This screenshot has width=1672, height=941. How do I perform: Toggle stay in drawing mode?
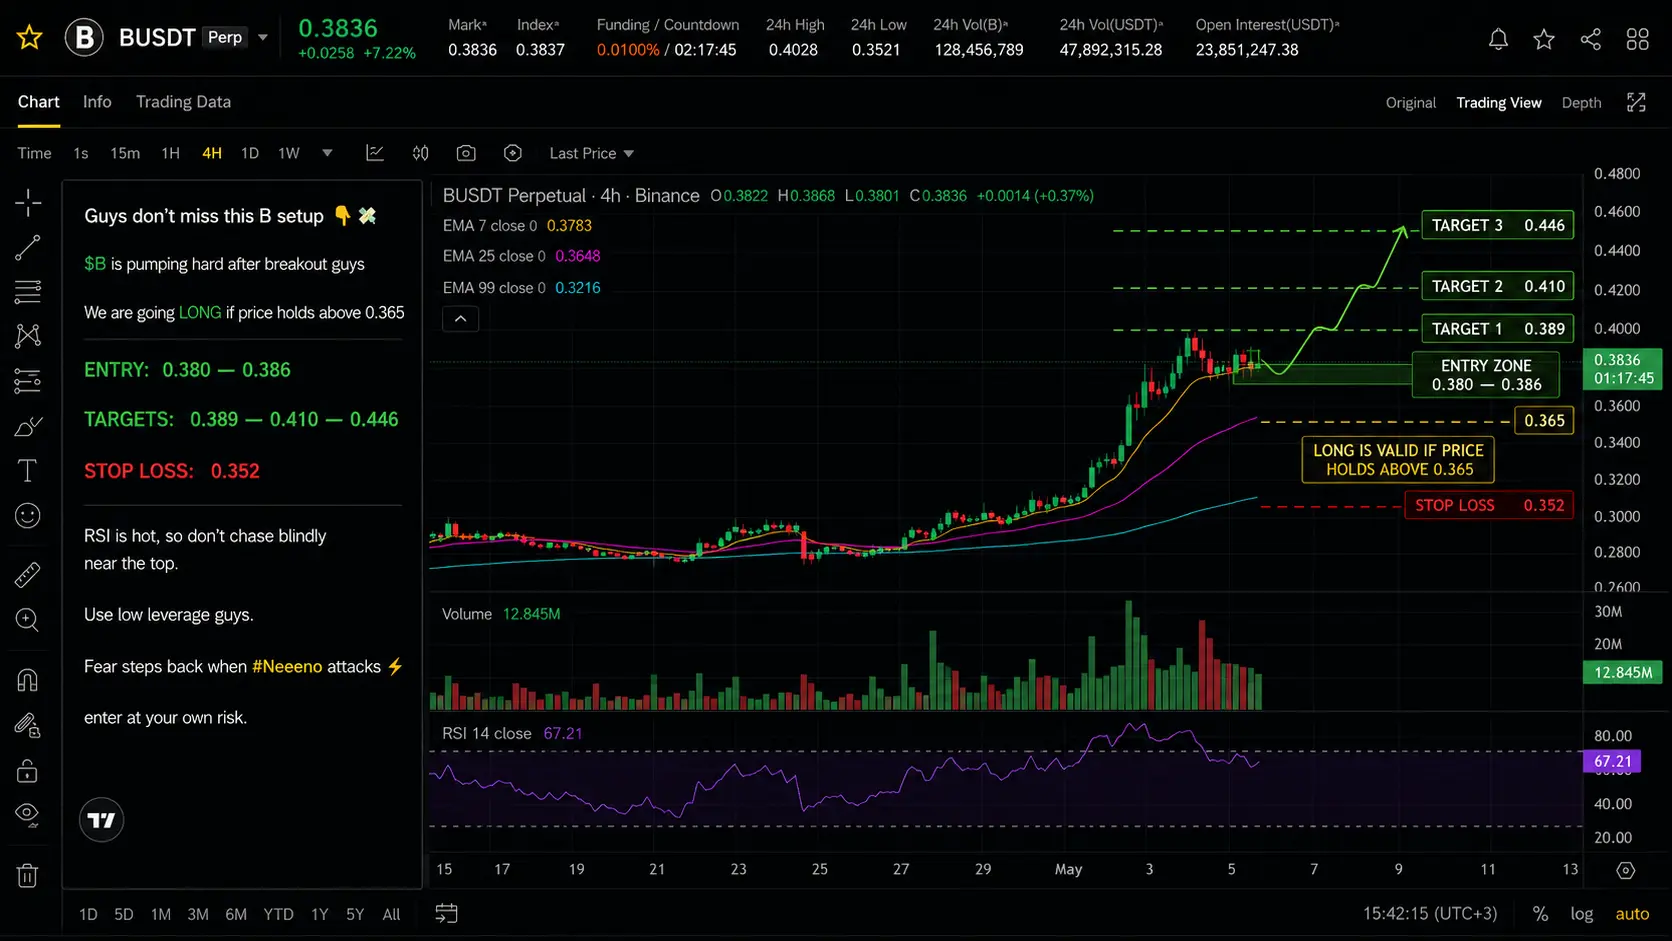(x=28, y=726)
